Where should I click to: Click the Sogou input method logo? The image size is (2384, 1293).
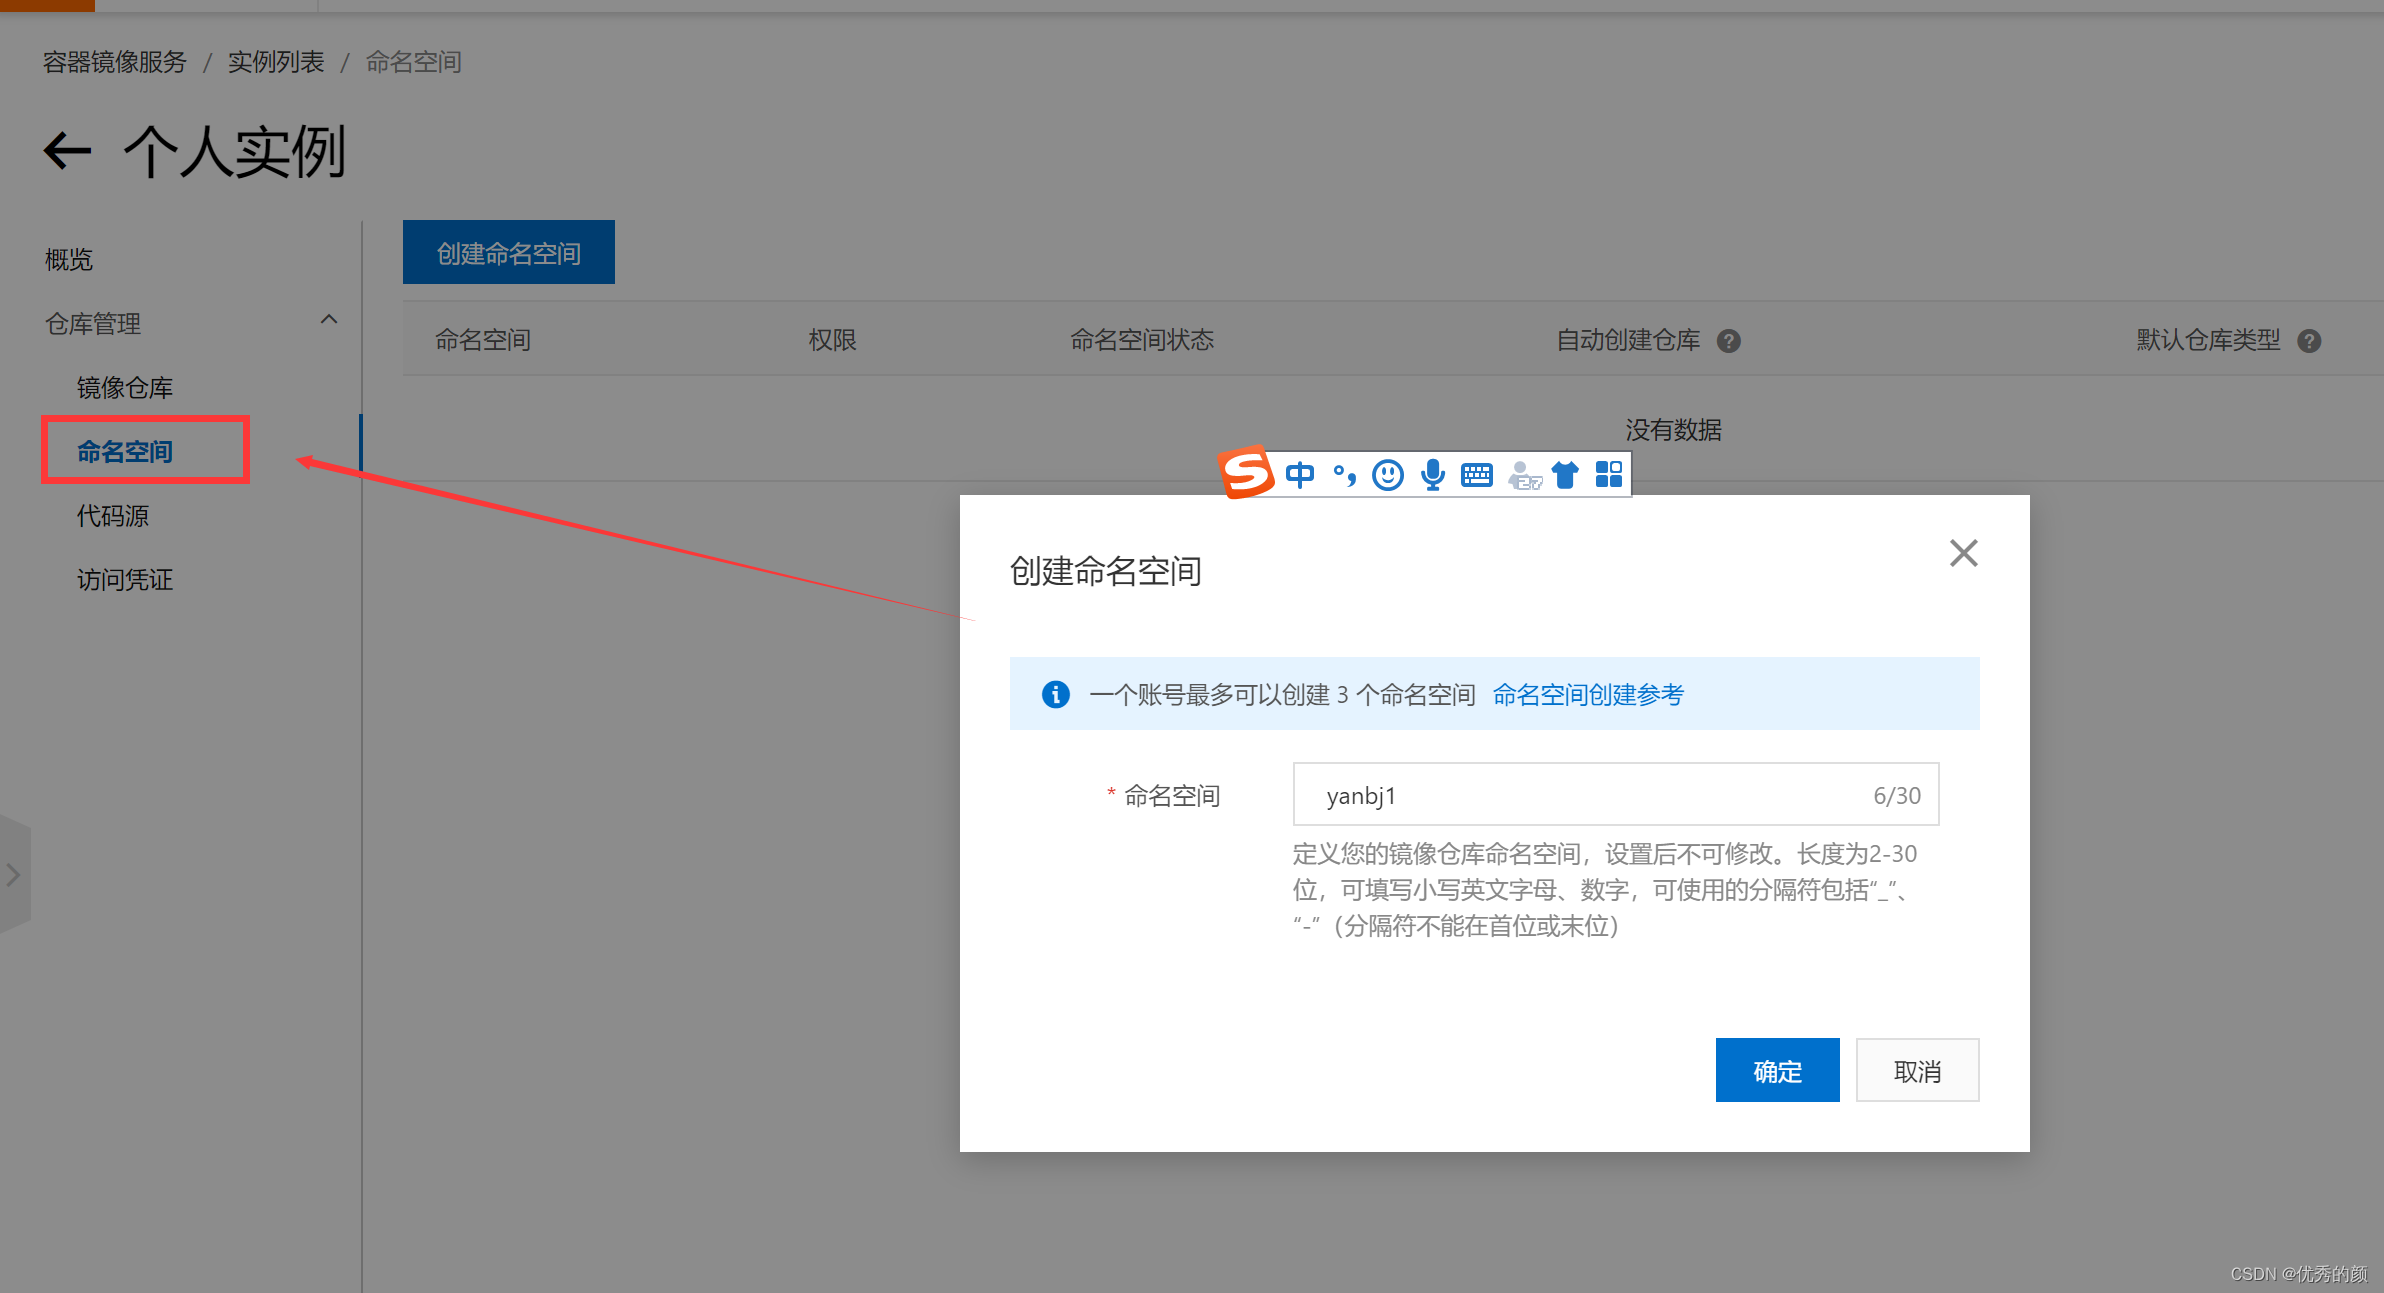1246,473
